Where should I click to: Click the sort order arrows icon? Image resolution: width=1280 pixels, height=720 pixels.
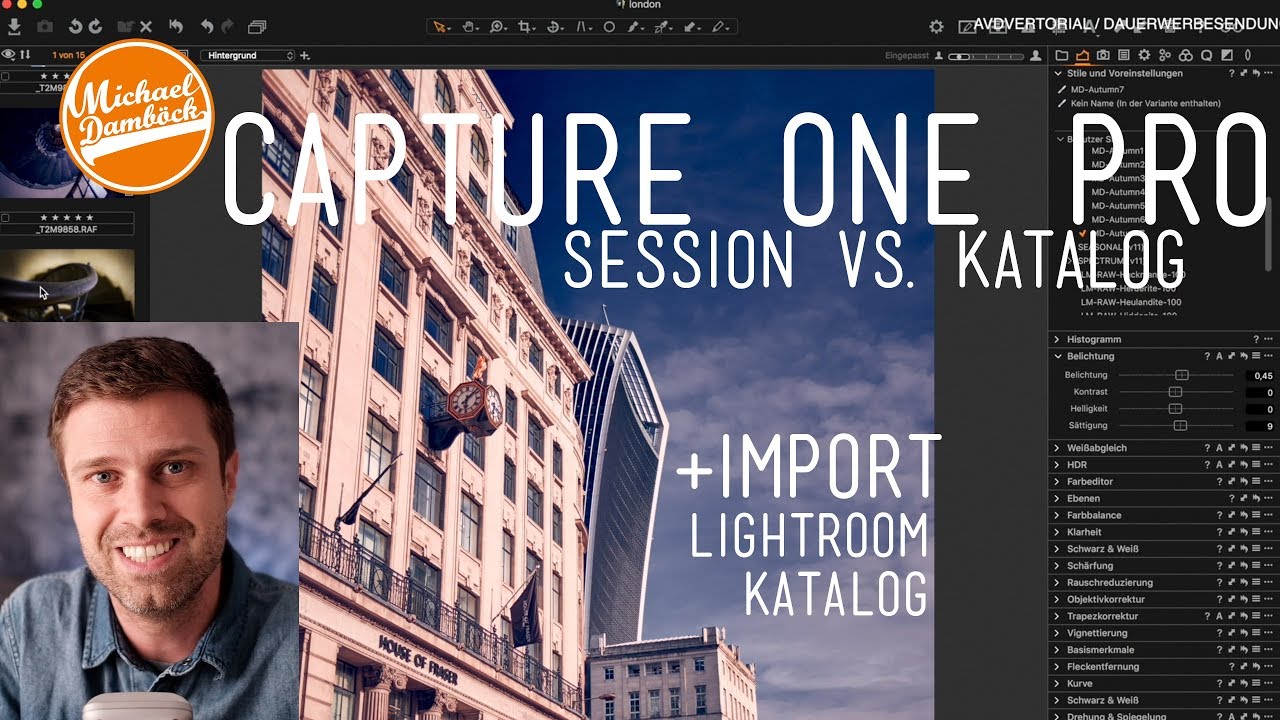click(x=26, y=54)
